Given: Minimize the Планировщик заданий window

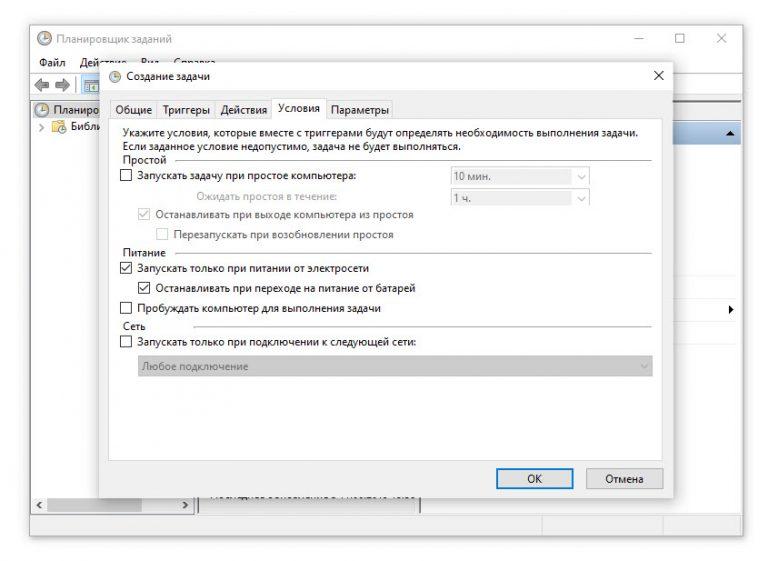Looking at the screenshot, I should pos(639,38).
